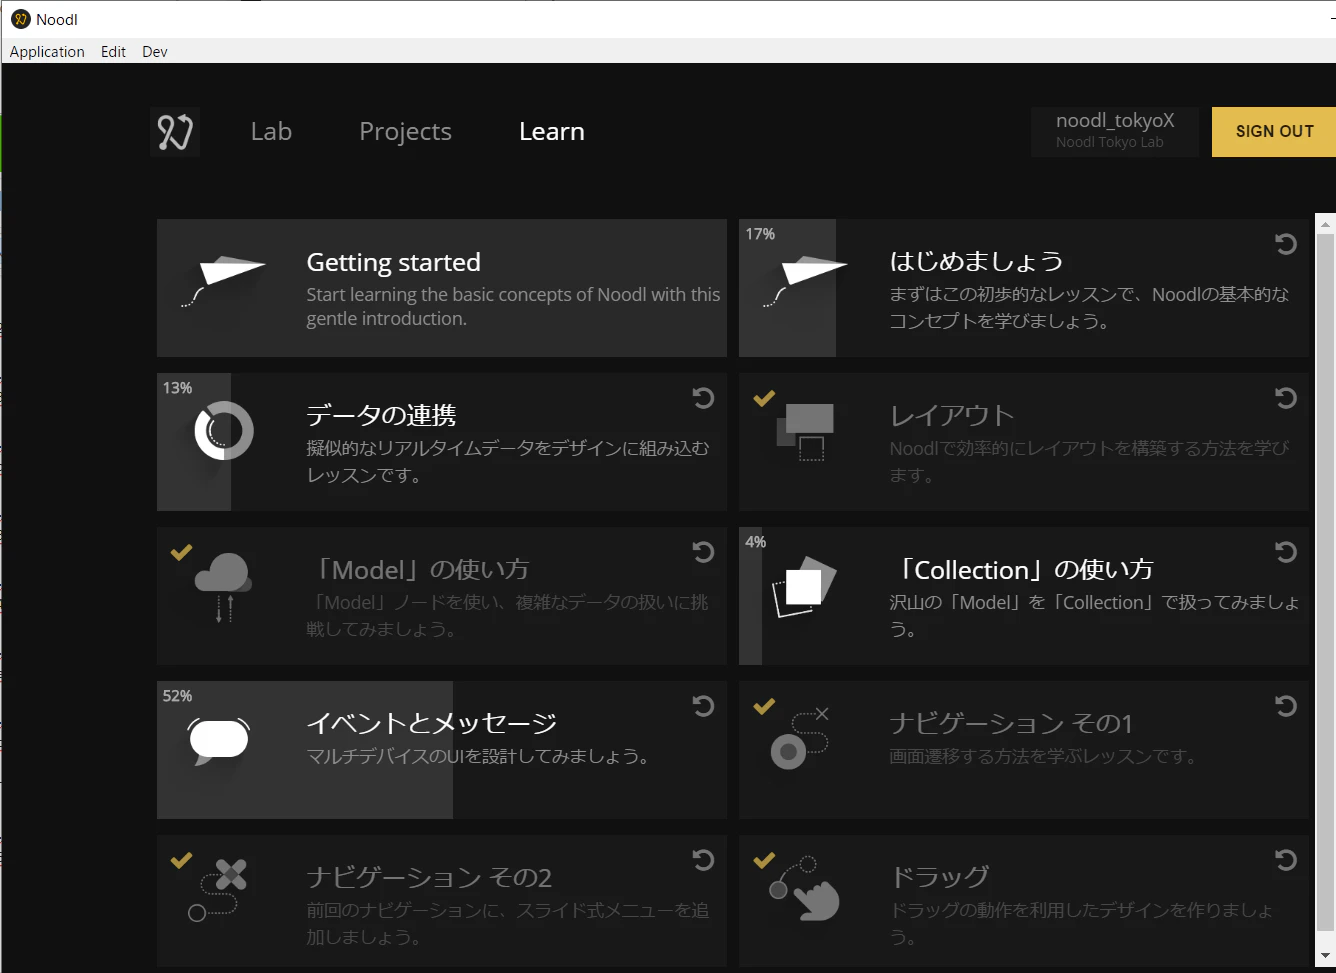Viewport: 1336px width, 973px height.
Task: Switch to the Lab tab
Action: [271, 132]
